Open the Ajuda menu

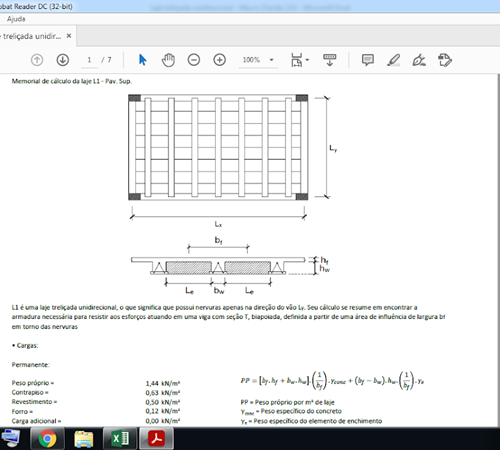tap(16, 19)
